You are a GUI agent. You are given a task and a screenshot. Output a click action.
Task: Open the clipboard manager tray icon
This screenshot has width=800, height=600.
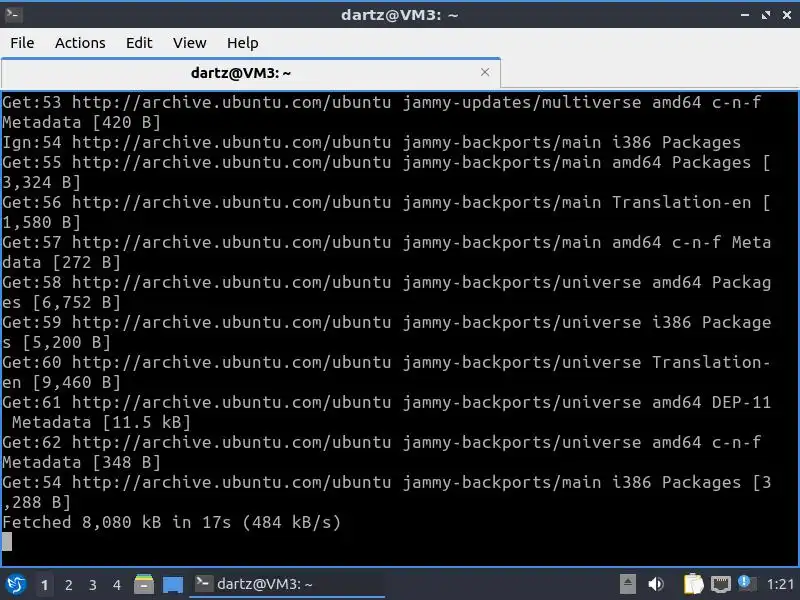693,584
